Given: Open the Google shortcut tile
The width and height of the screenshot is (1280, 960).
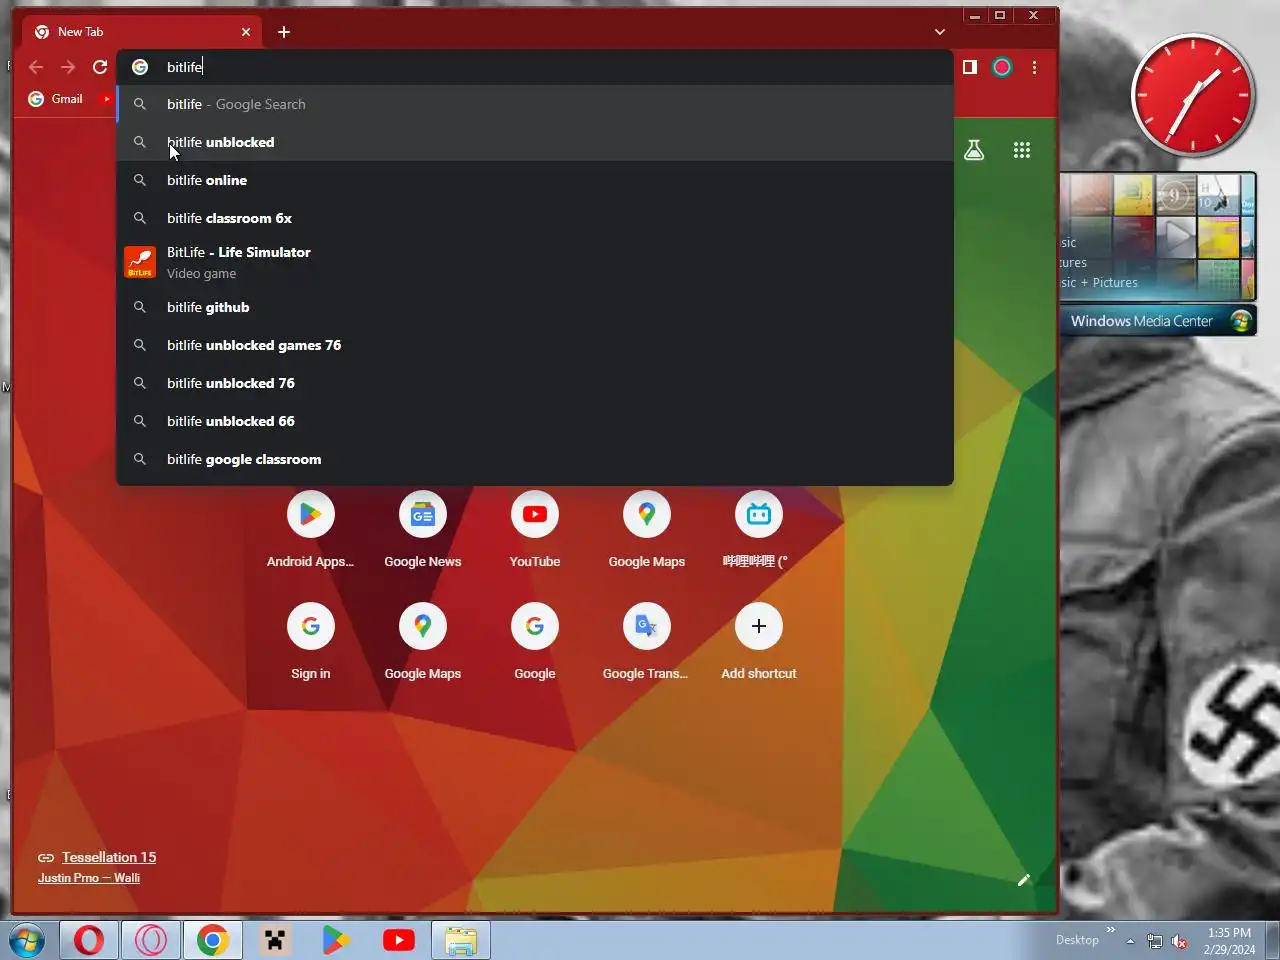Looking at the screenshot, I should 535,642.
